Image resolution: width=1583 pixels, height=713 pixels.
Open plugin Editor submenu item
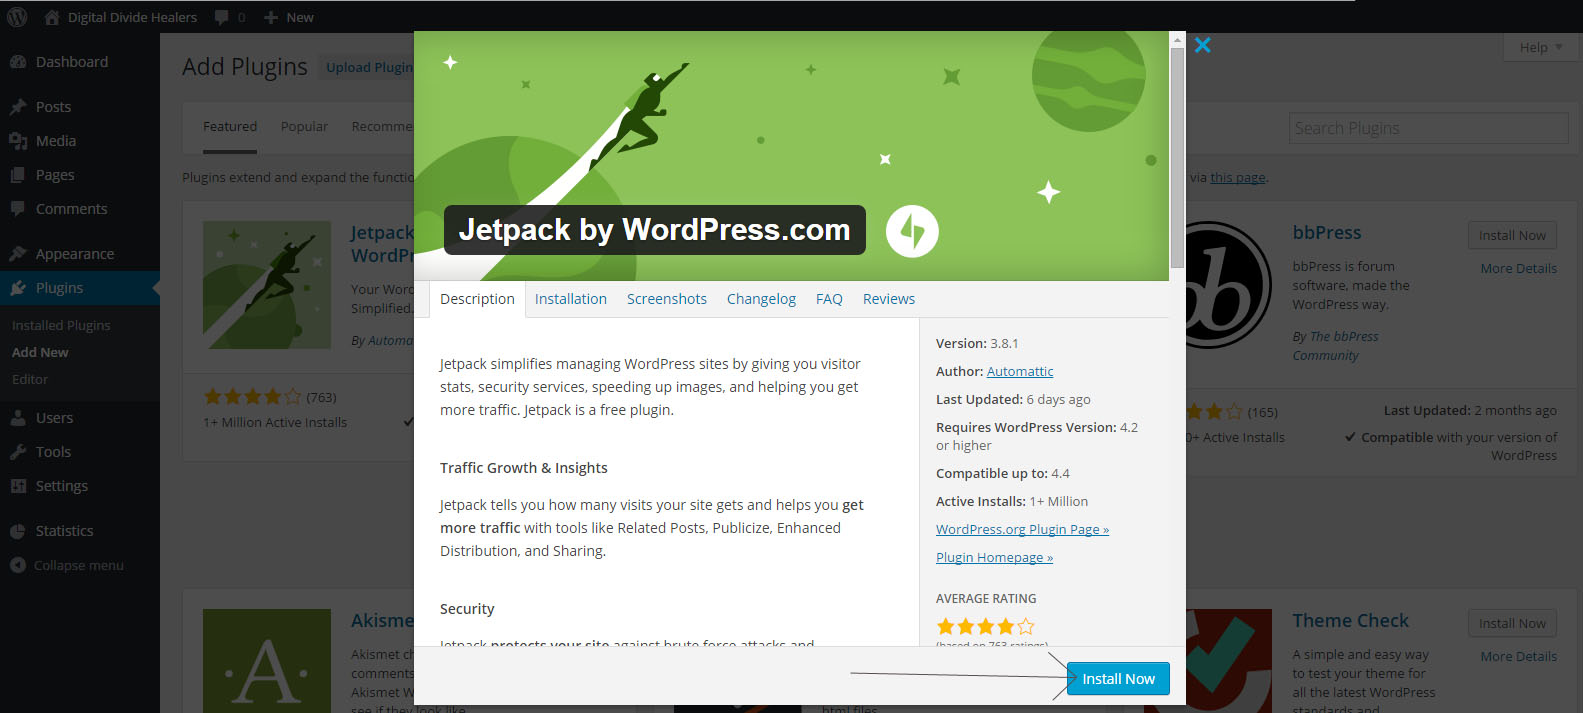pyautogui.click(x=30, y=379)
